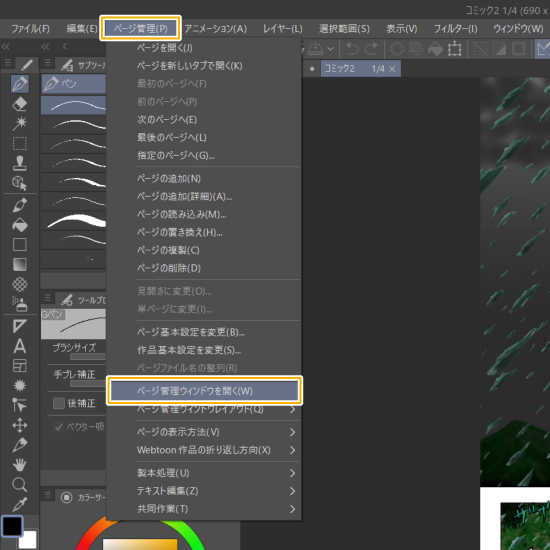550x550 pixels.
Task: Collapse tool palette with double chevron
Action: click(5, 46)
